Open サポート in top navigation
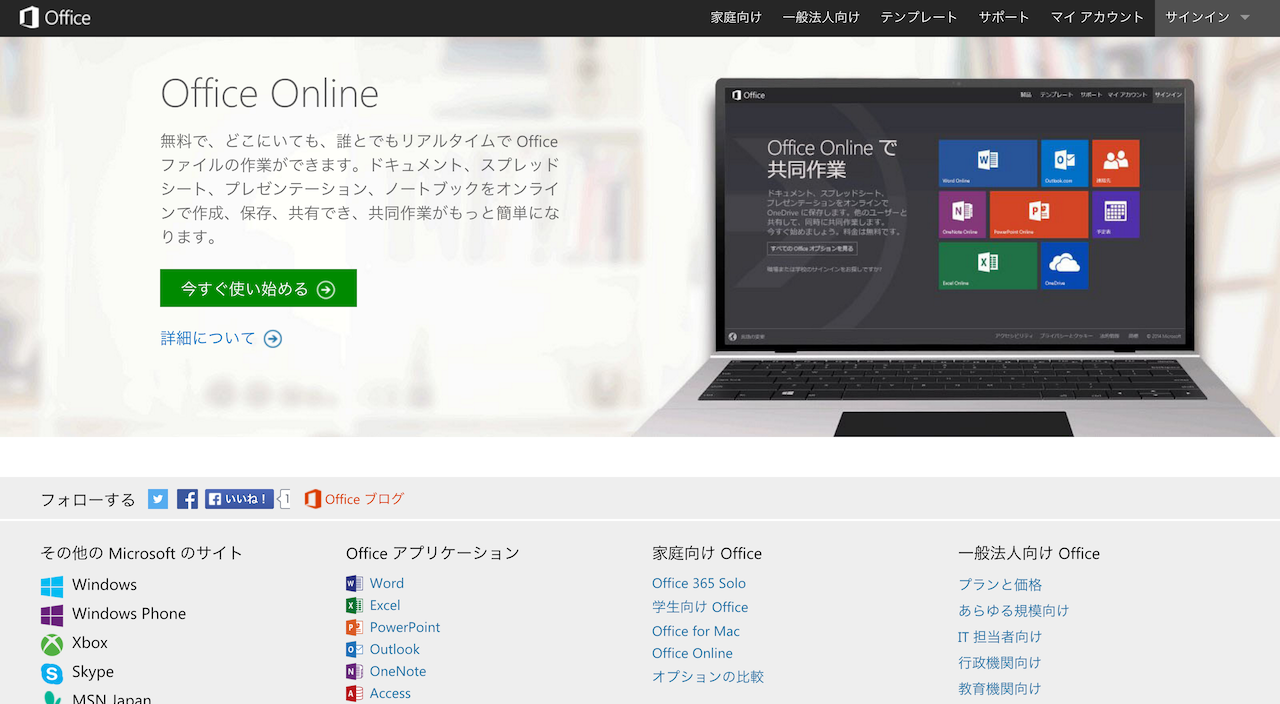This screenshot has width=1280, height=704. [1004, 17]
